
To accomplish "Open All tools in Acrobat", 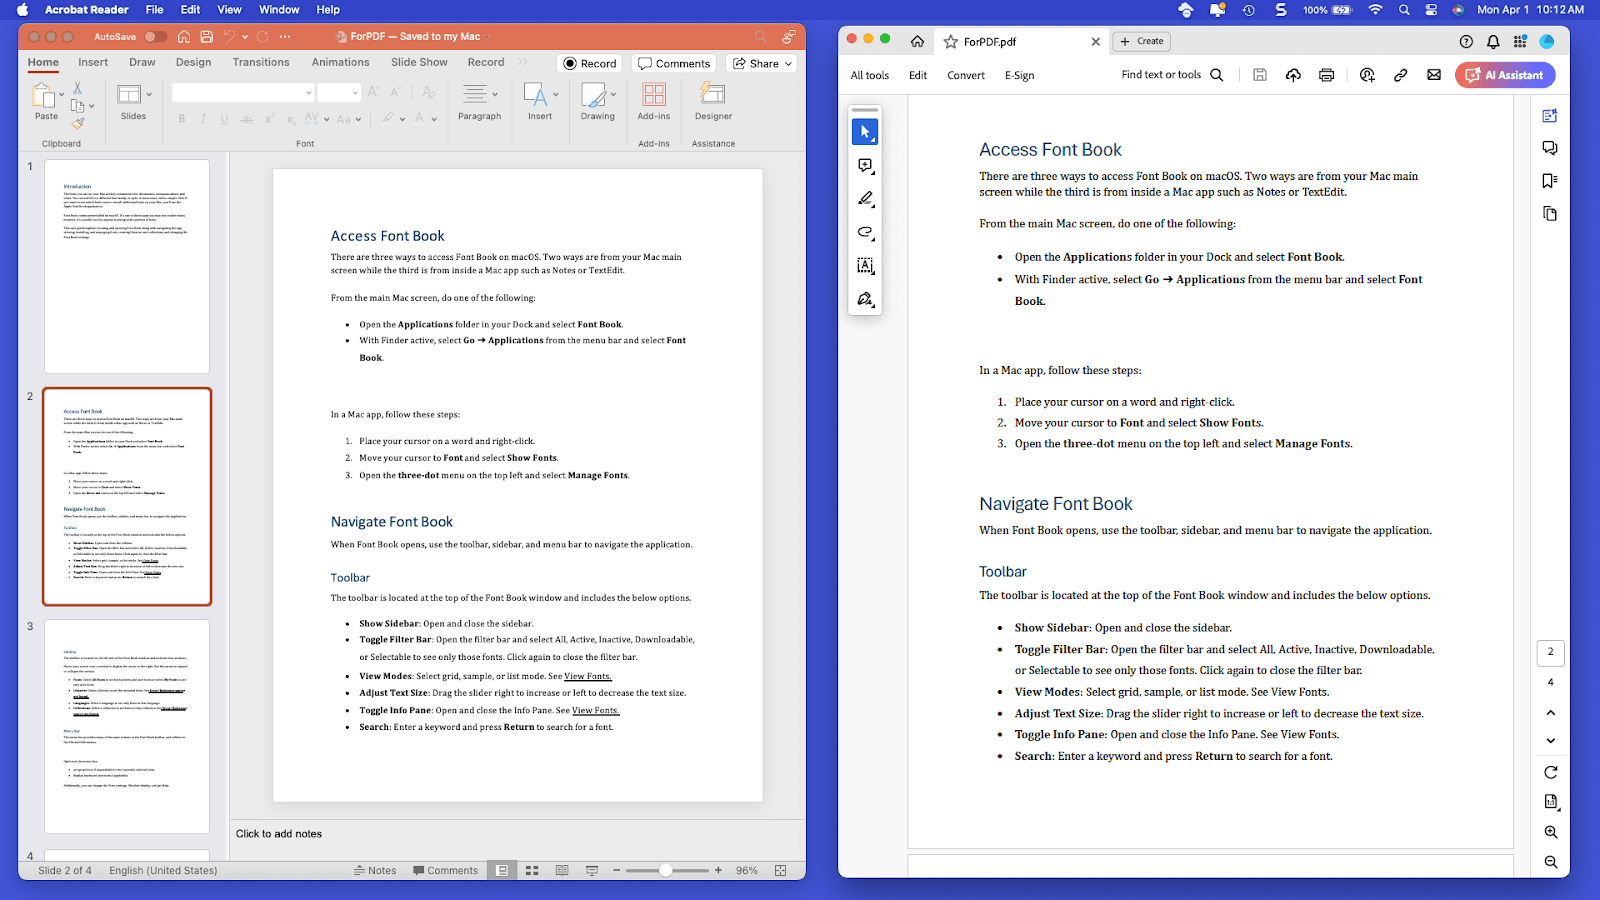I will (x=869, y=75).
